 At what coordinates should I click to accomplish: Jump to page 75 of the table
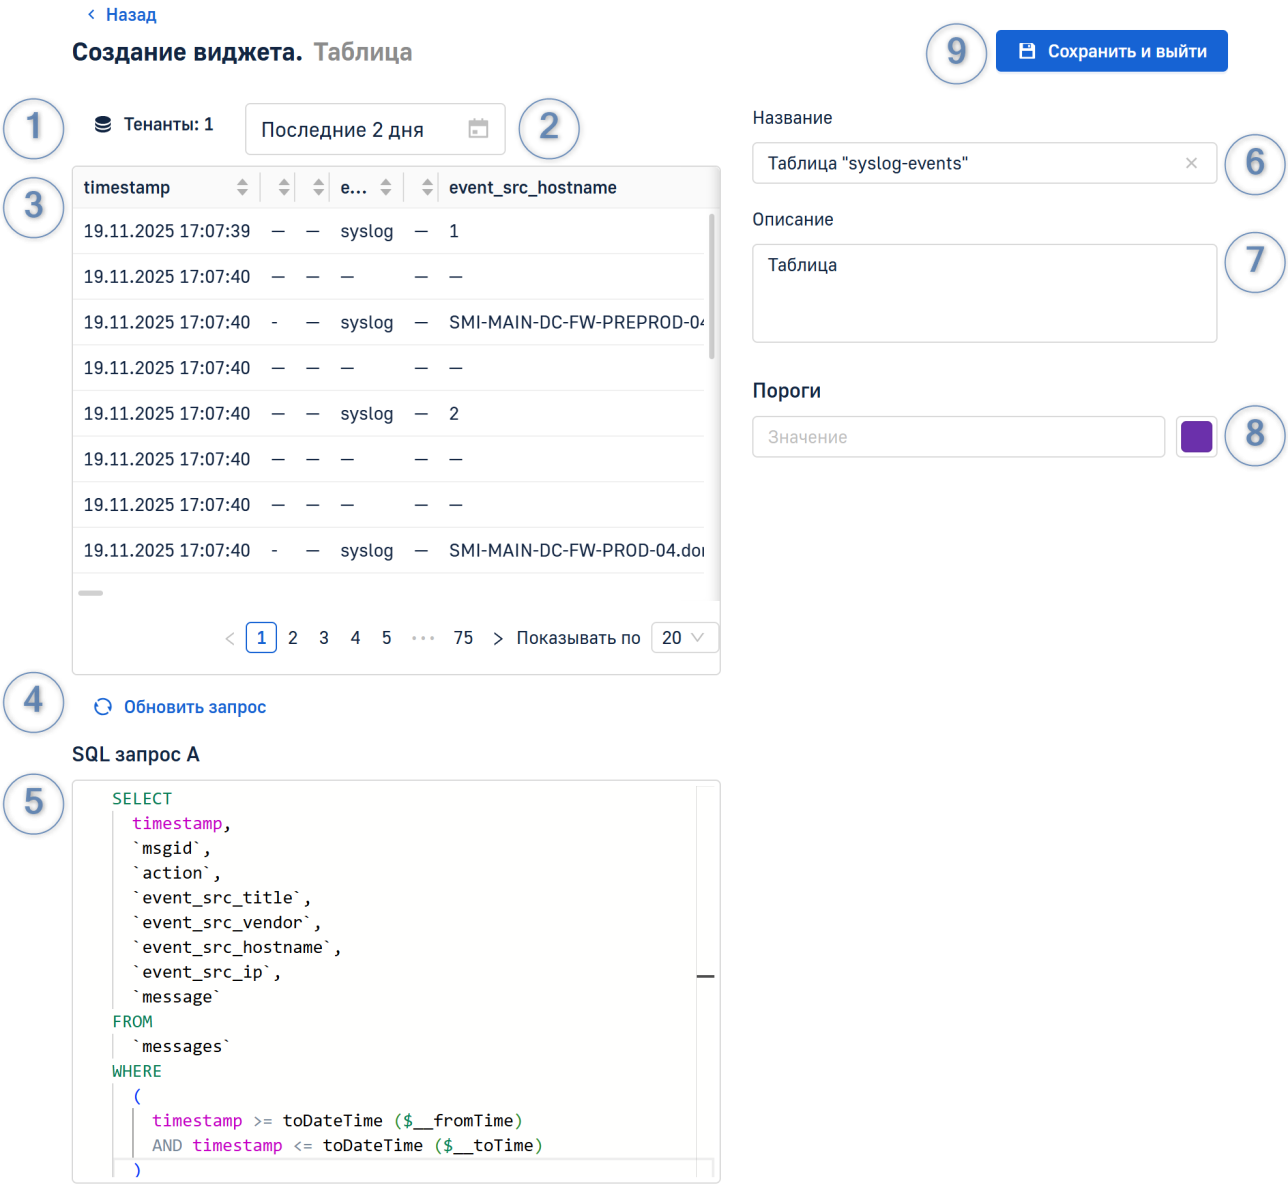pos(463,638)
